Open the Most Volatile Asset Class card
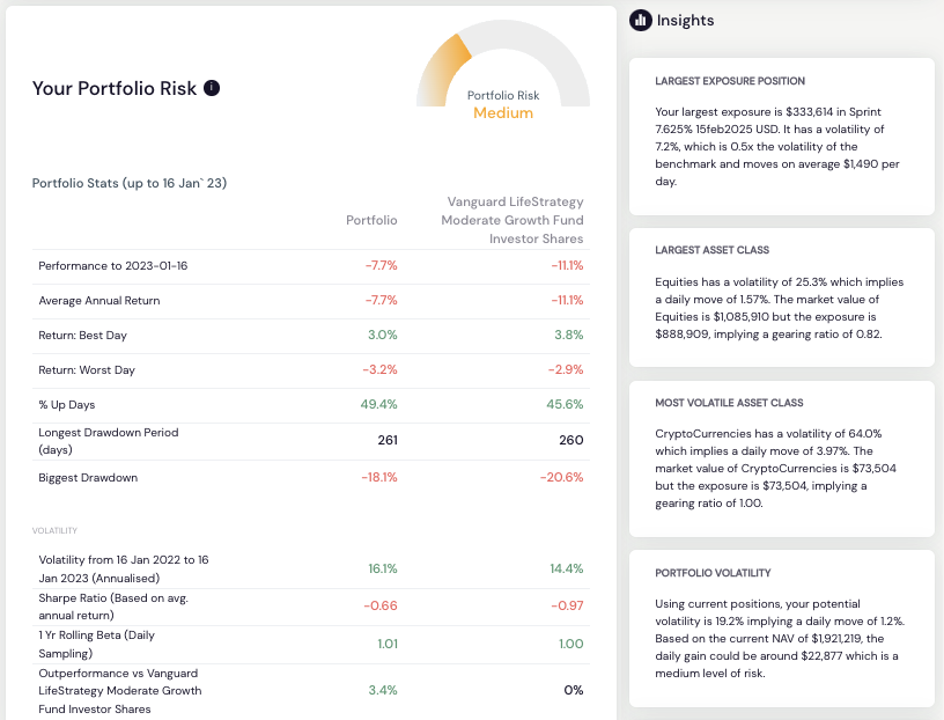The height and width of the screenshot is (720, 944). [781, 458]
